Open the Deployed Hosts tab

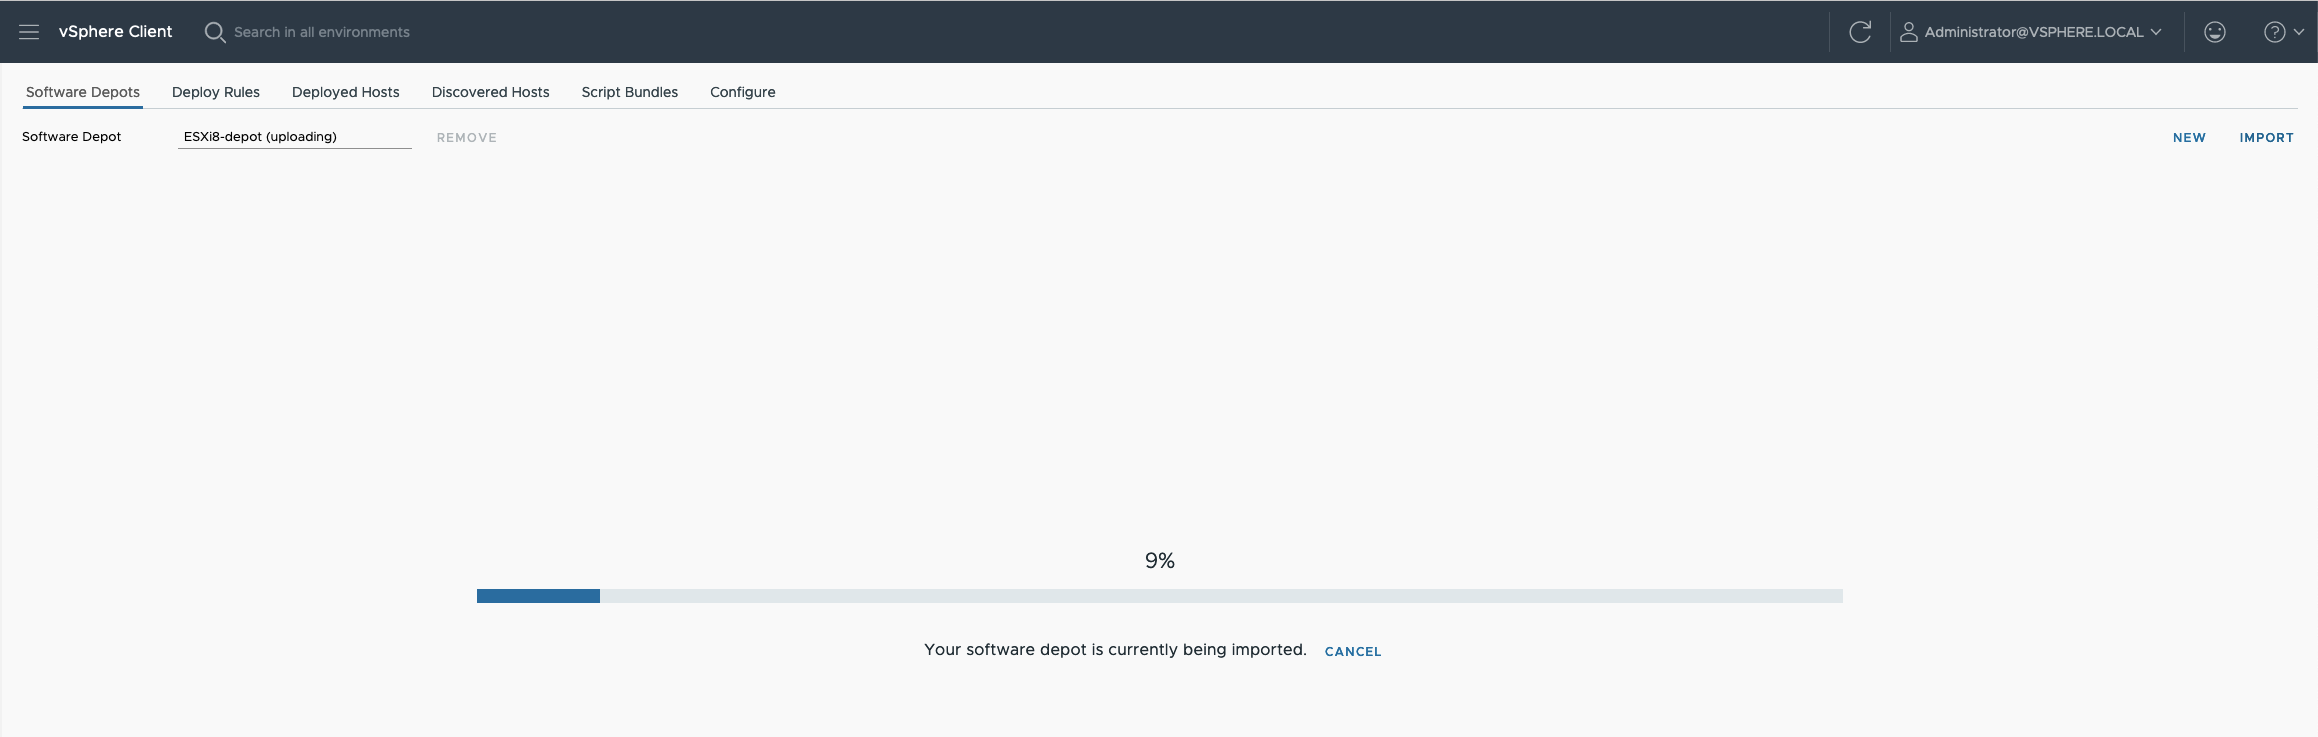pos(346,92)
